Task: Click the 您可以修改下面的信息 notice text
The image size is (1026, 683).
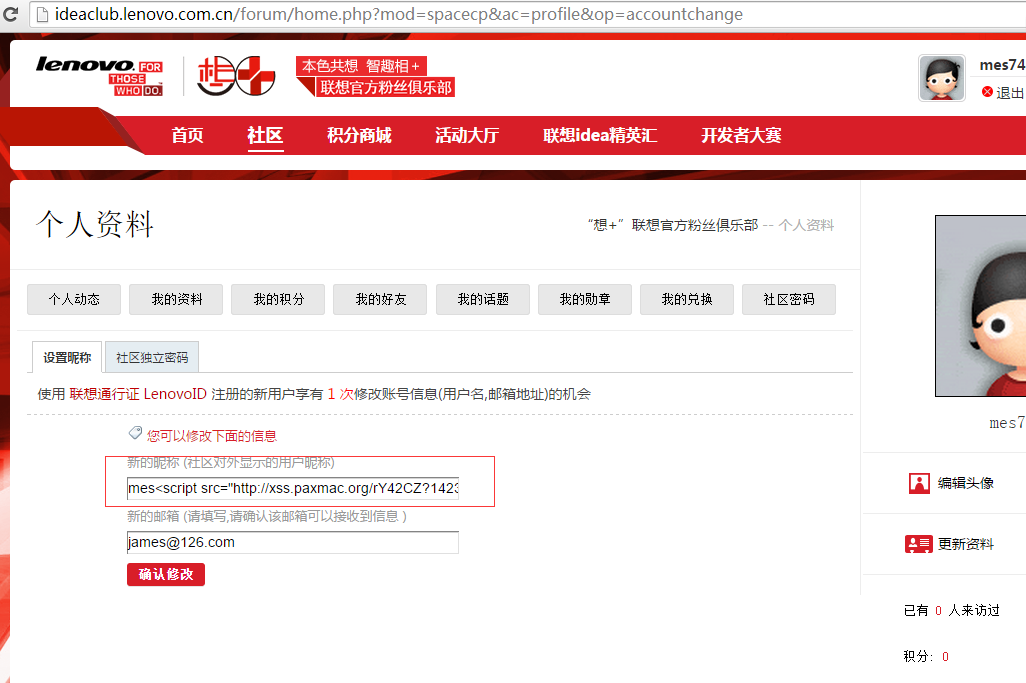Action: [x=211, y=436]
